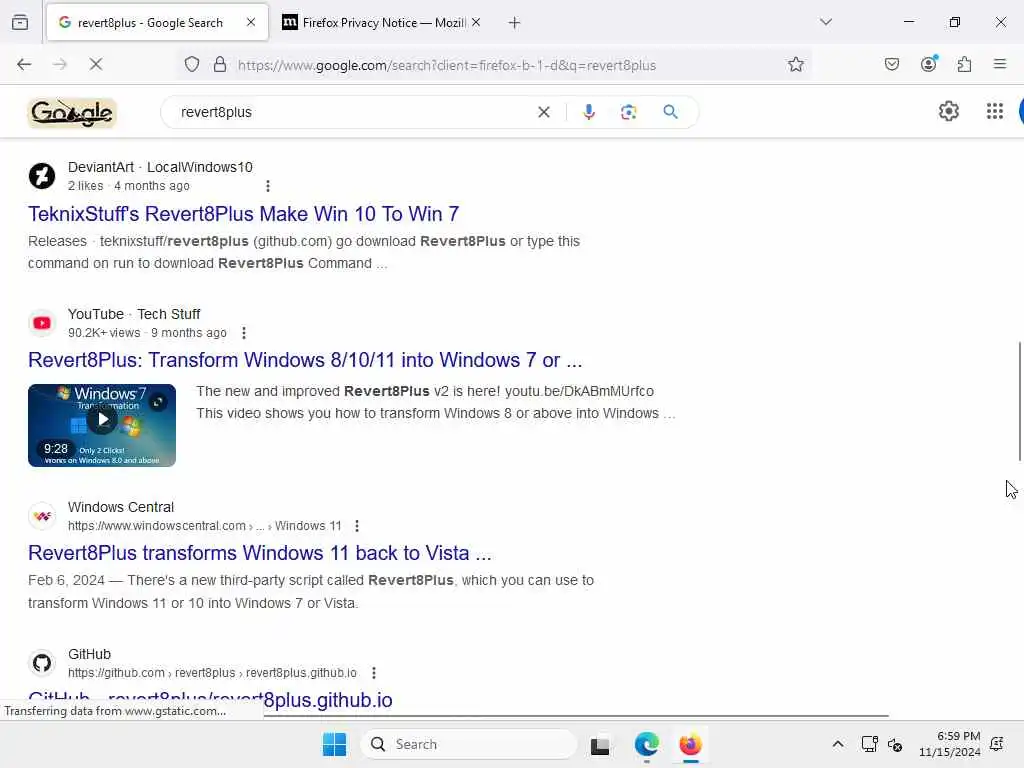Open Google quick settings gear
This screenshot has height=768, width=1024.
coord(949,112)
